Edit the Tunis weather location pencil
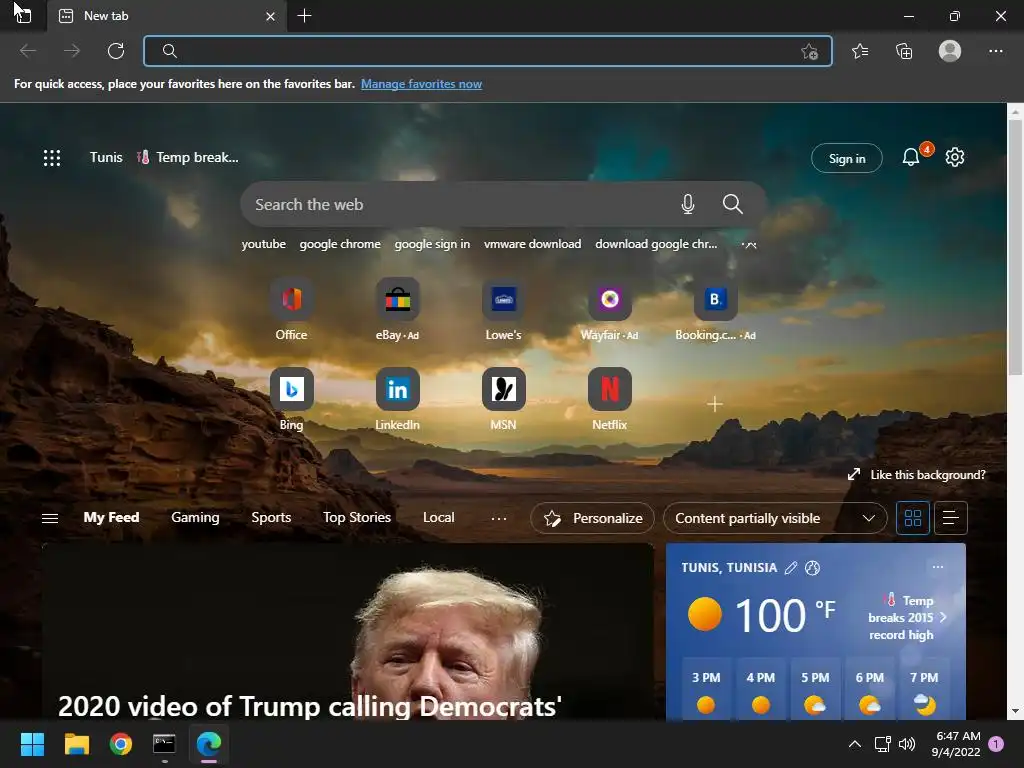The image size is (1024, 768). (x=791, y=568)
